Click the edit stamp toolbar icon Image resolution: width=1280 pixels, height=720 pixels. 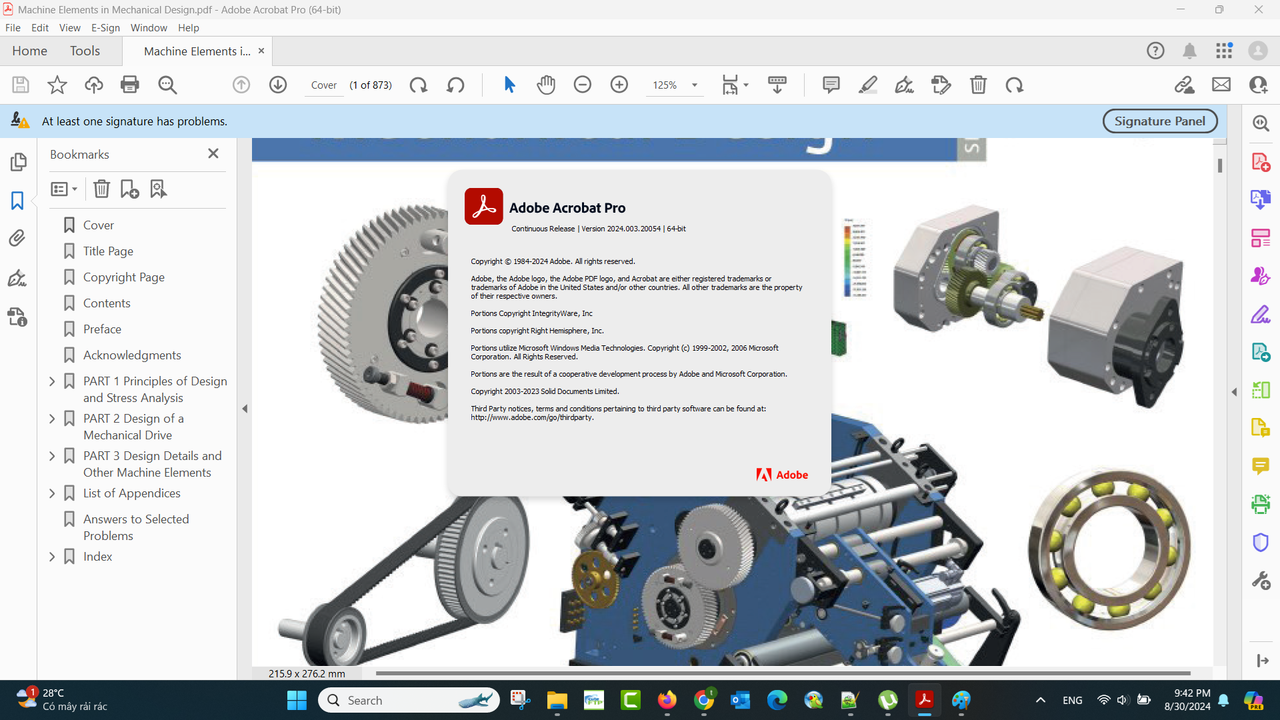click(x=941, y=85)
